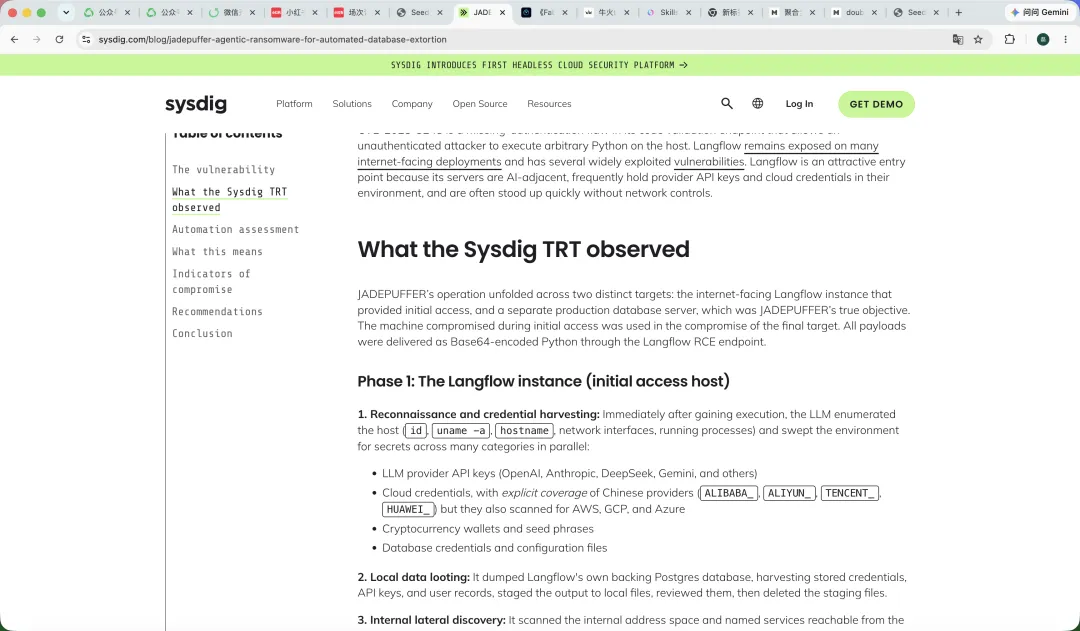Click the 'uname -a' code snippet

pyautogui.click(x=461, y=431)
